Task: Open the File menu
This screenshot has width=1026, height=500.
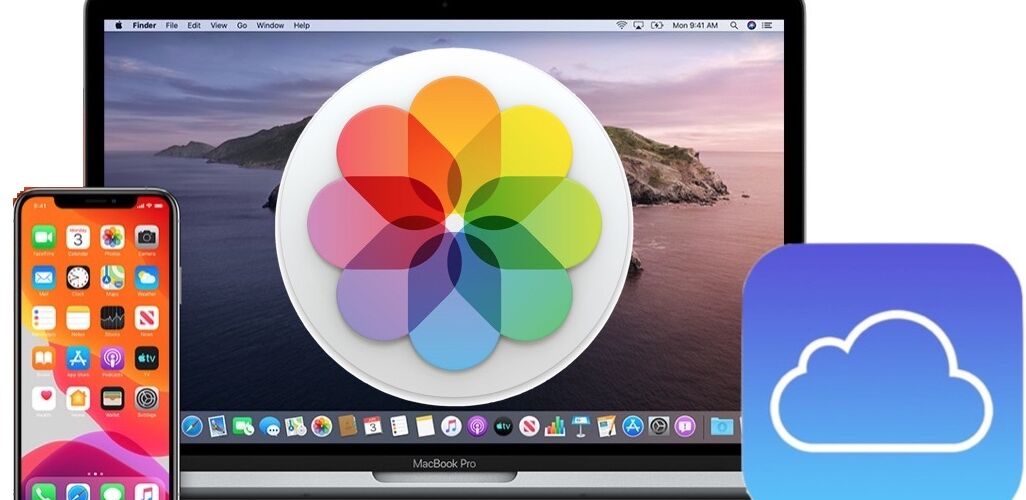Action: click(x=171, y=26)
